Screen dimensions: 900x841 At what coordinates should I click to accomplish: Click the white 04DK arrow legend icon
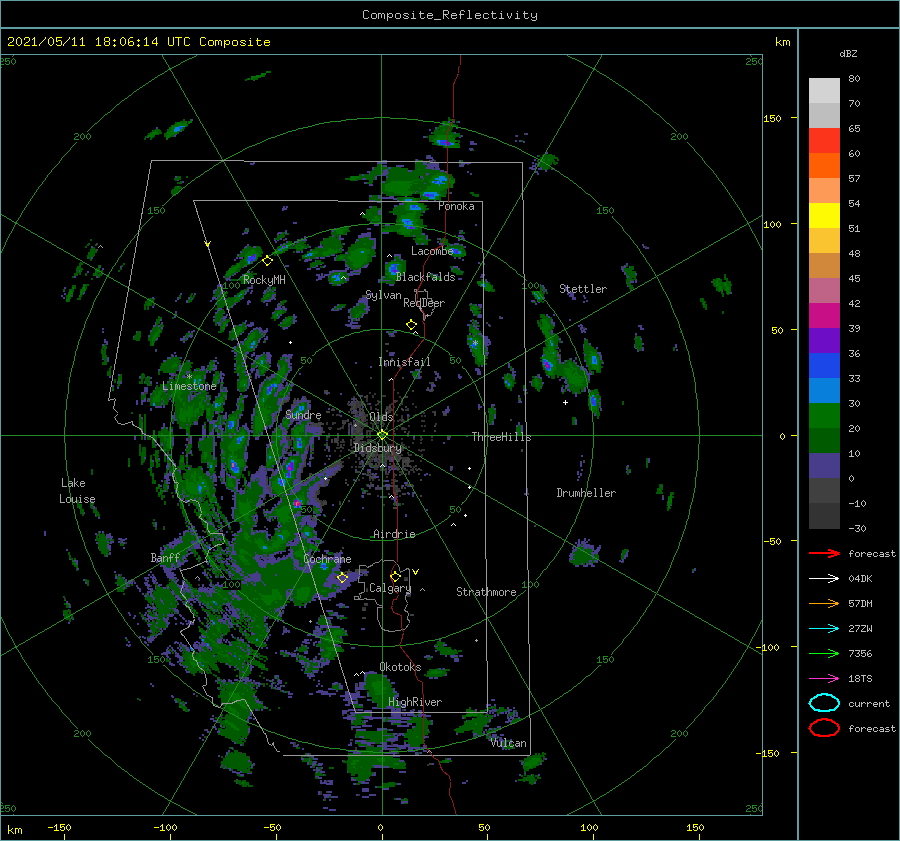(824, 579)
